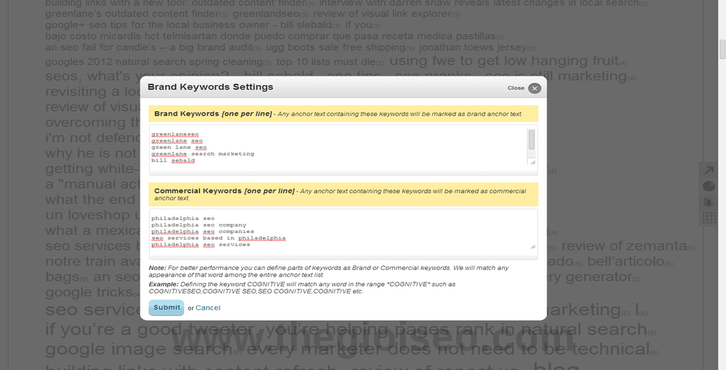726x370 pixels.
Task: Click the 'review of zemanta' anchor text
Action: click(x=624, y=246)
